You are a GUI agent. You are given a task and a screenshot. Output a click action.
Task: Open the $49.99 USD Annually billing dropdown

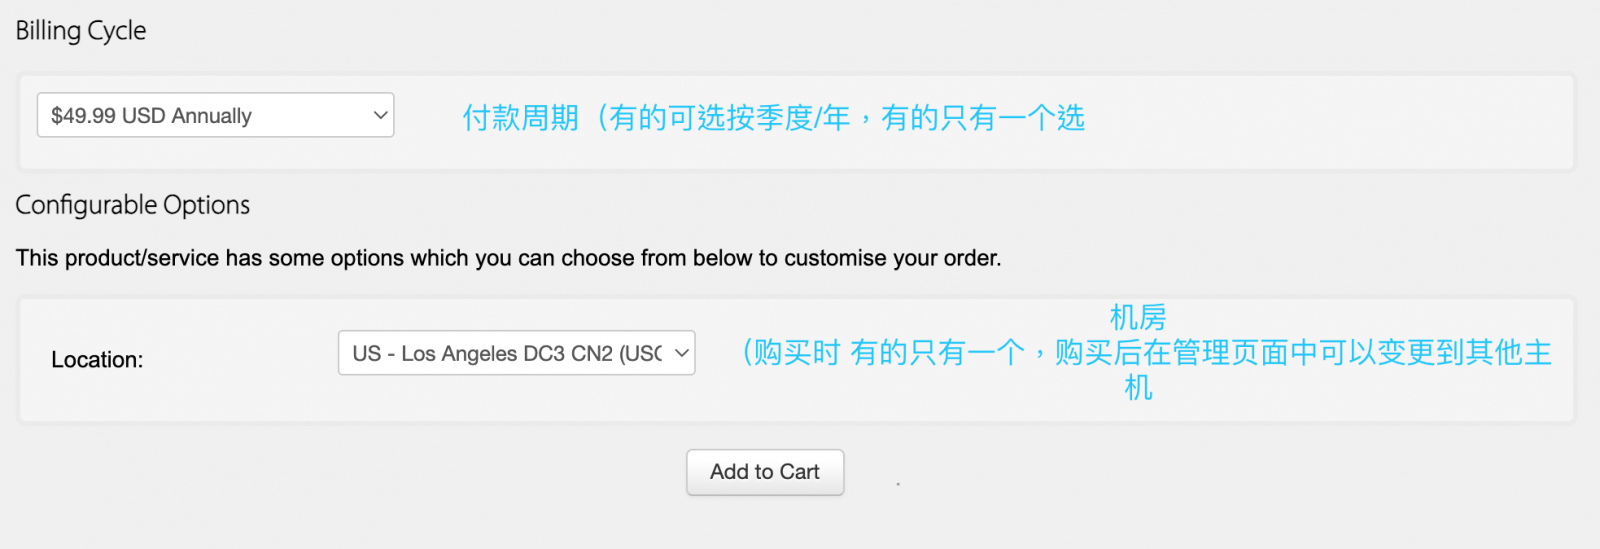tap(215, 116)
